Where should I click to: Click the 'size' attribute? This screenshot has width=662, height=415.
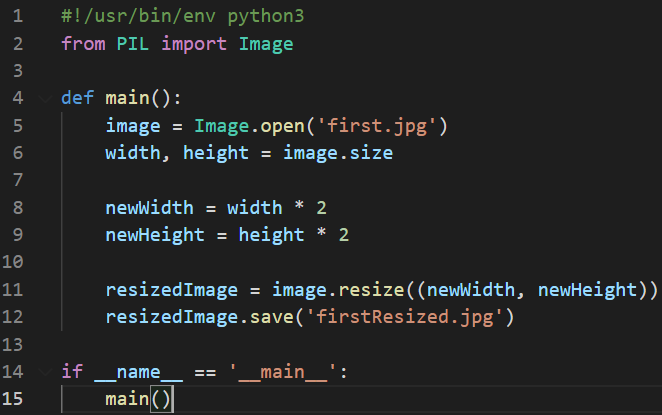tap(371, 153)
